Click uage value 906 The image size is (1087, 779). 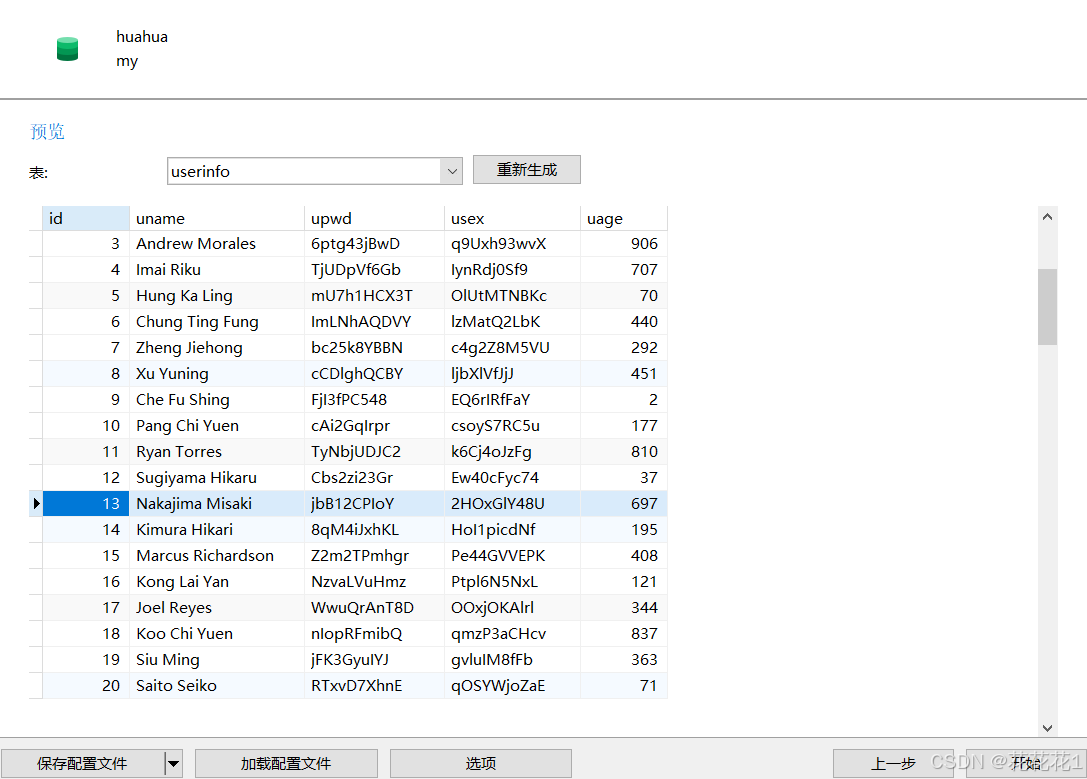tap(624, 244)
